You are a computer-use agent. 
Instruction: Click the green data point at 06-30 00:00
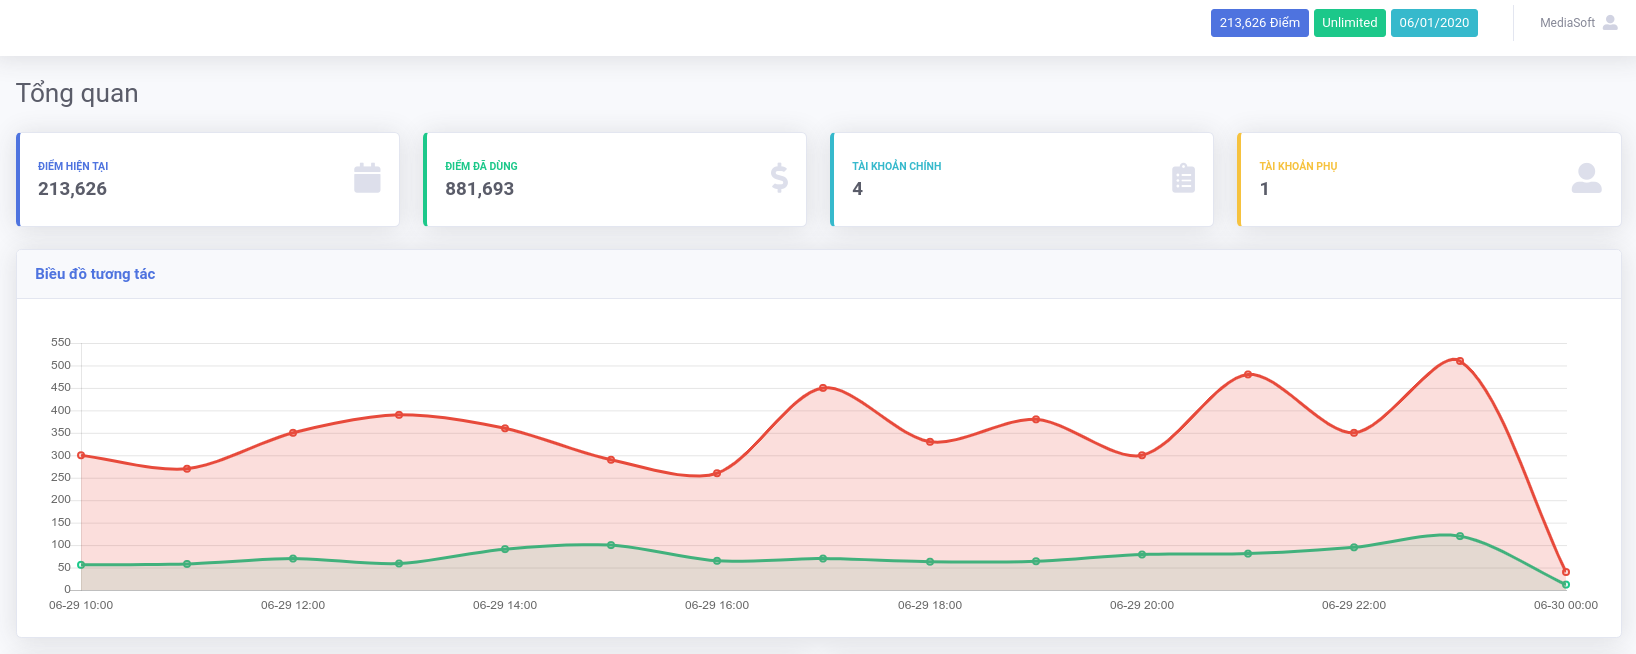[1566, 585]
